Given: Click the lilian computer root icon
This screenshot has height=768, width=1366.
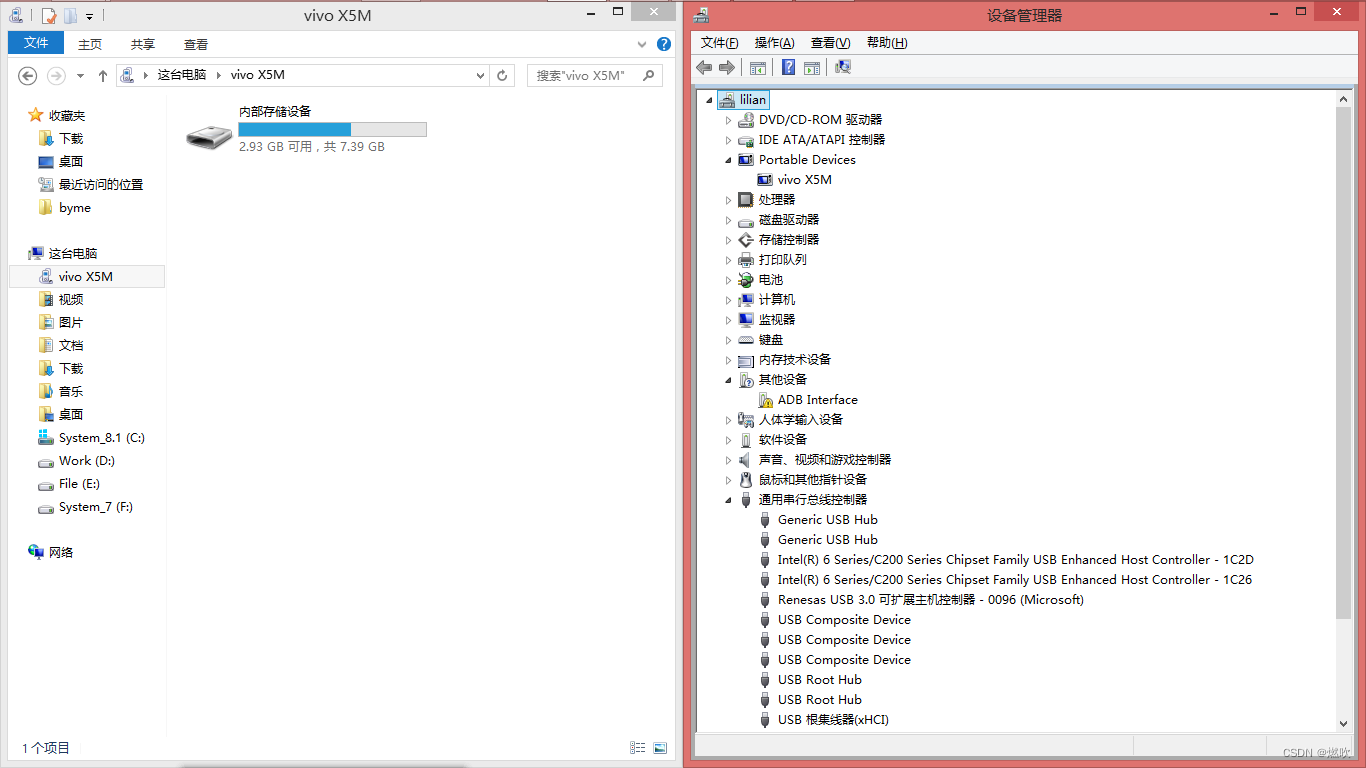Looking at the screenshot, I should click(x=727, y=100).
